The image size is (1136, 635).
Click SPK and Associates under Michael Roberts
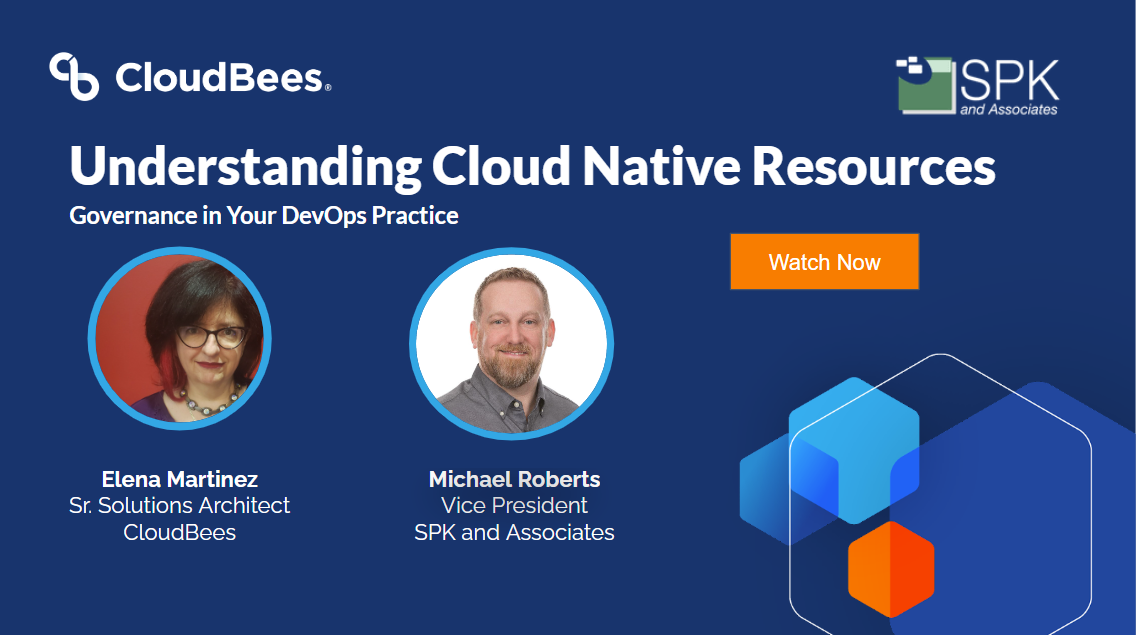[x=514, y=532]
